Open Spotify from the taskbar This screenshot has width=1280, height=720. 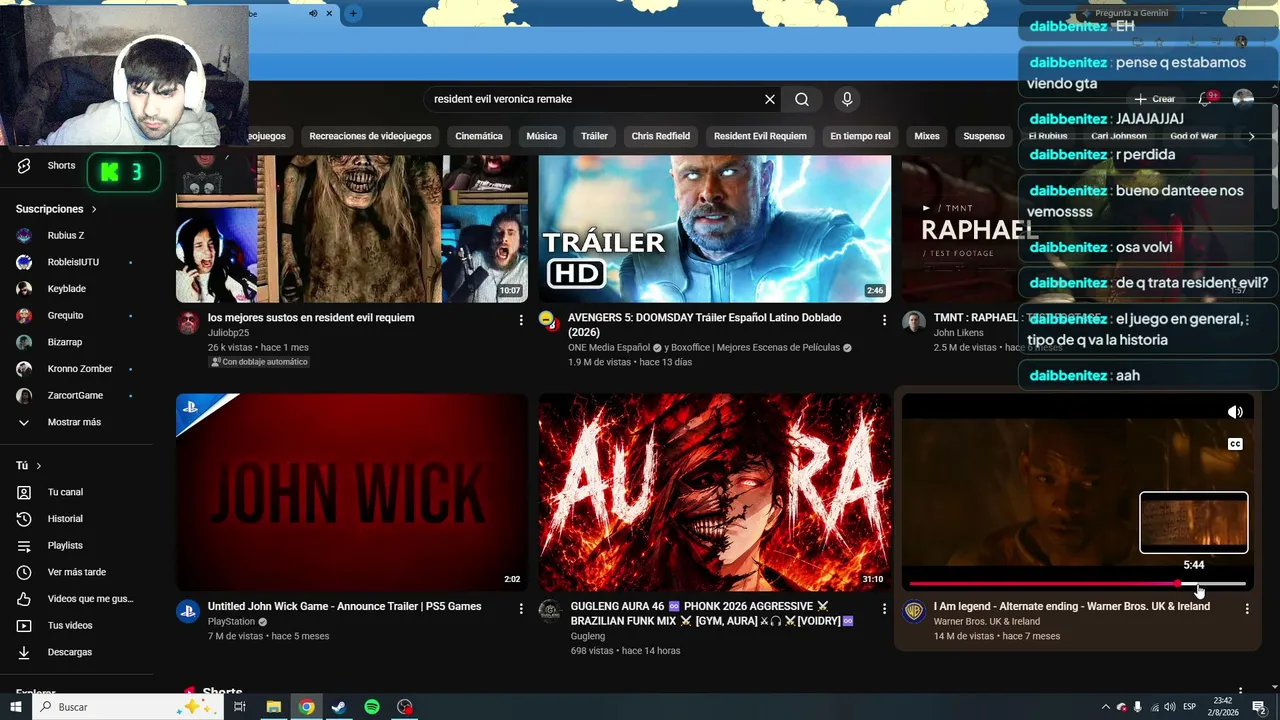(372, 707)
